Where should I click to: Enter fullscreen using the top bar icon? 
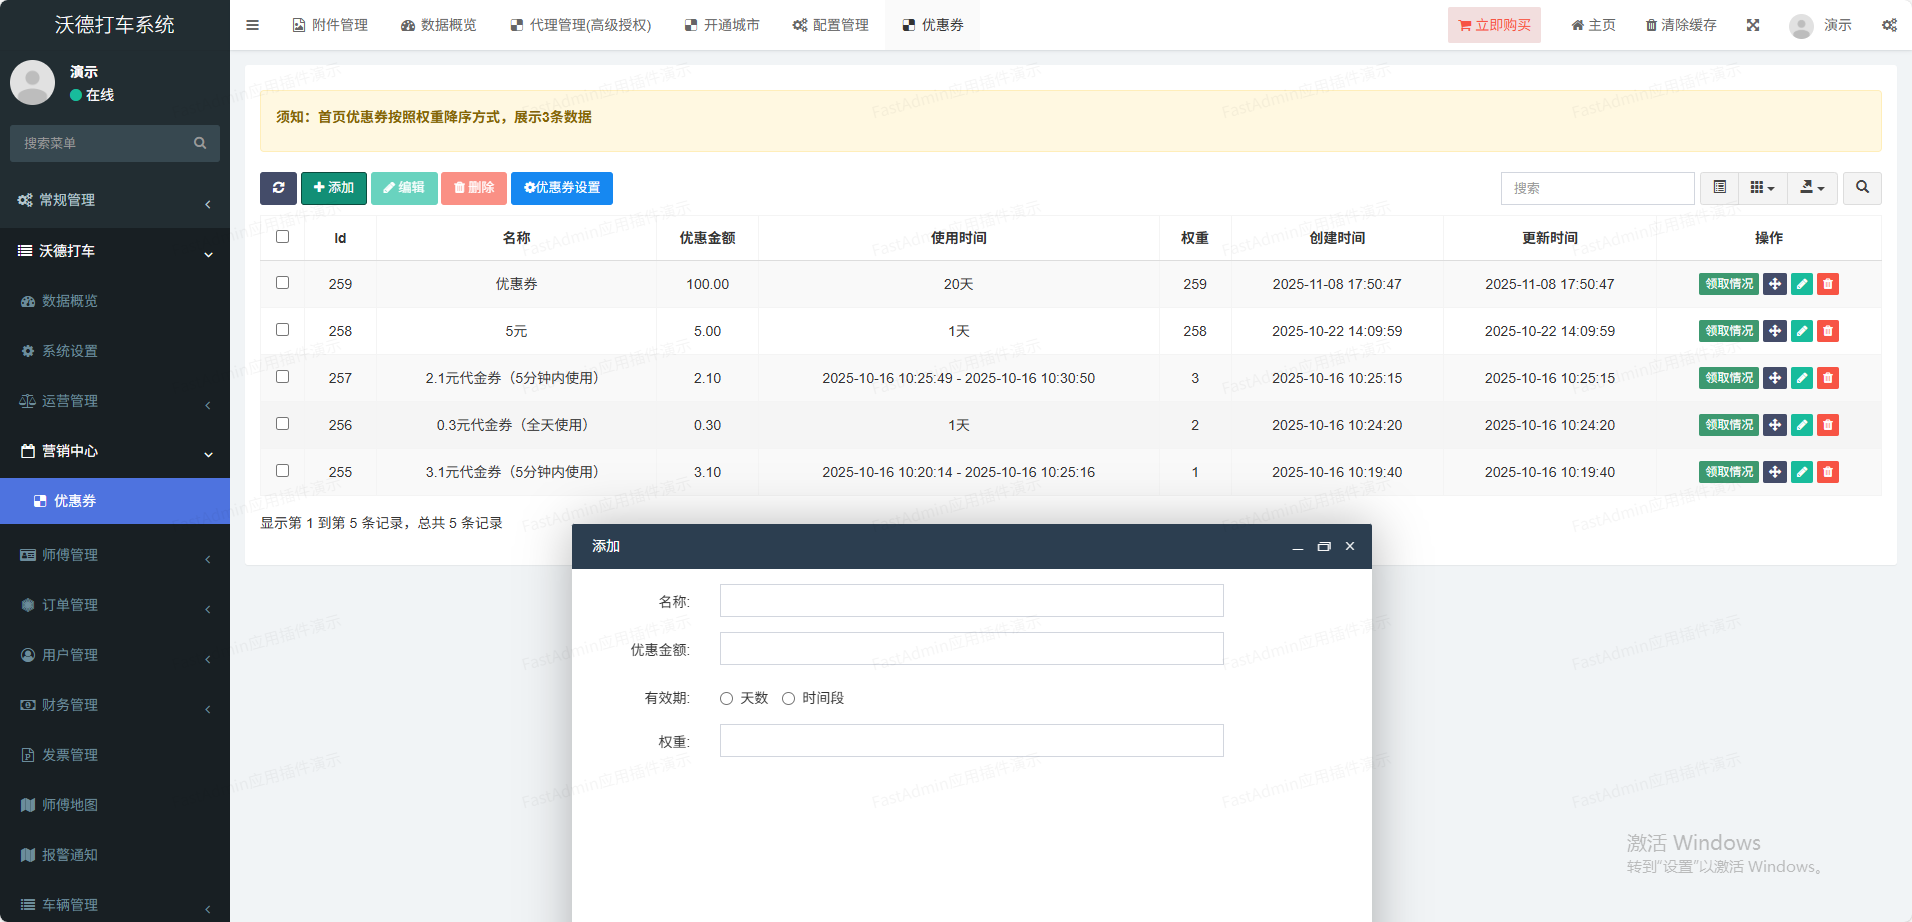pyautogui.click(x=1753, y=25)
